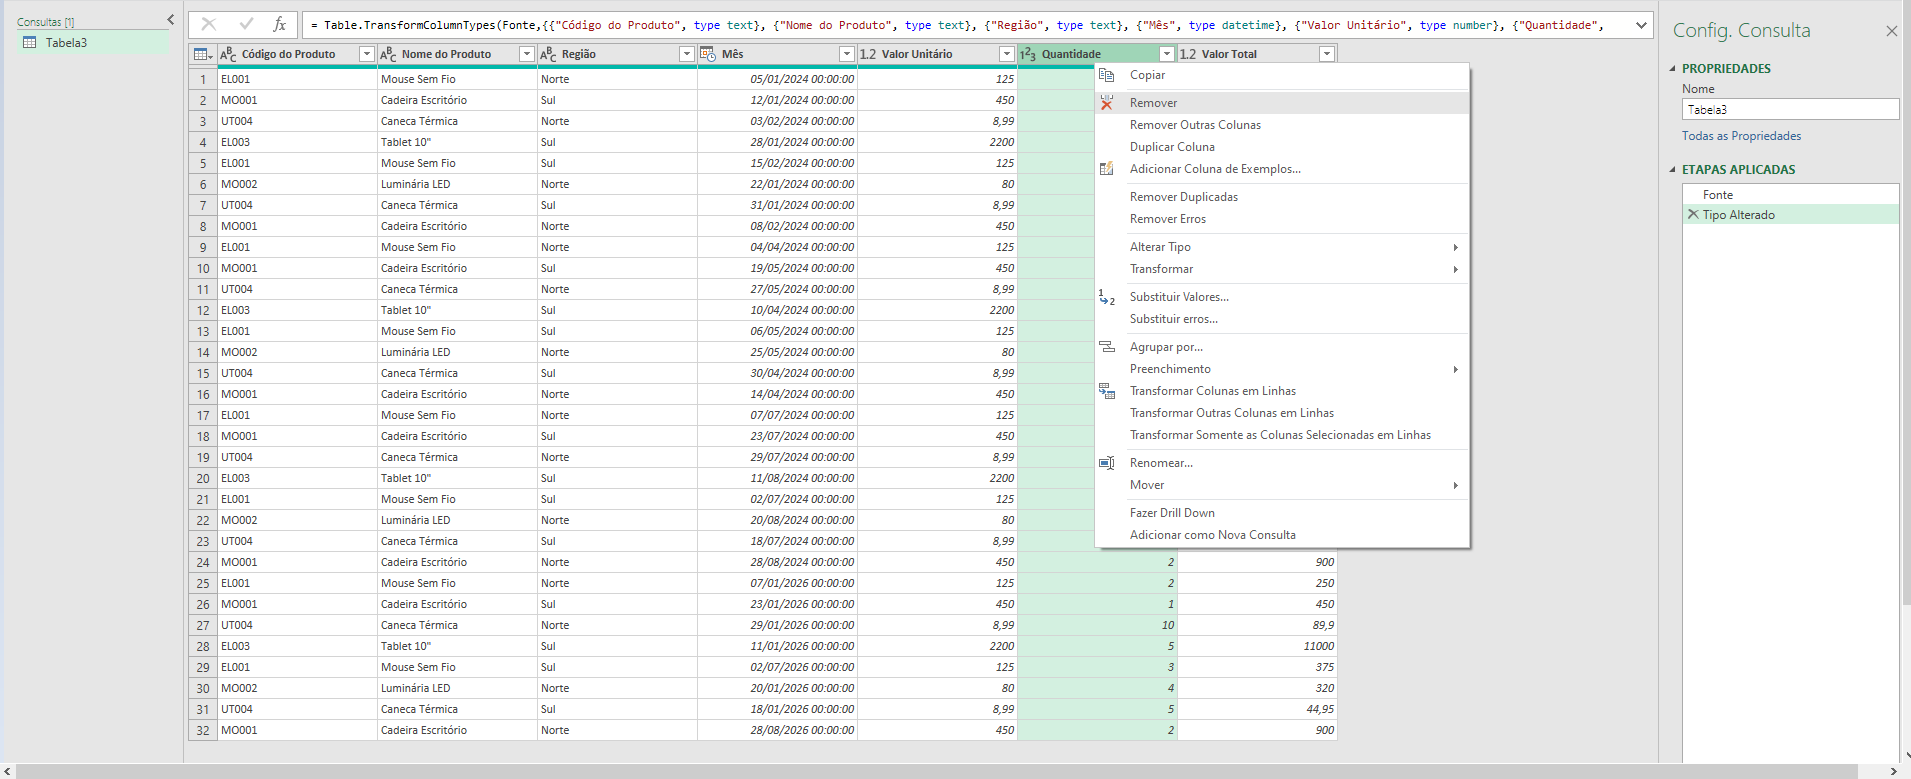Cancel formula edit with the X icon
The width and height of the screenshot is (1911, 779).
[x=209, y=25]
